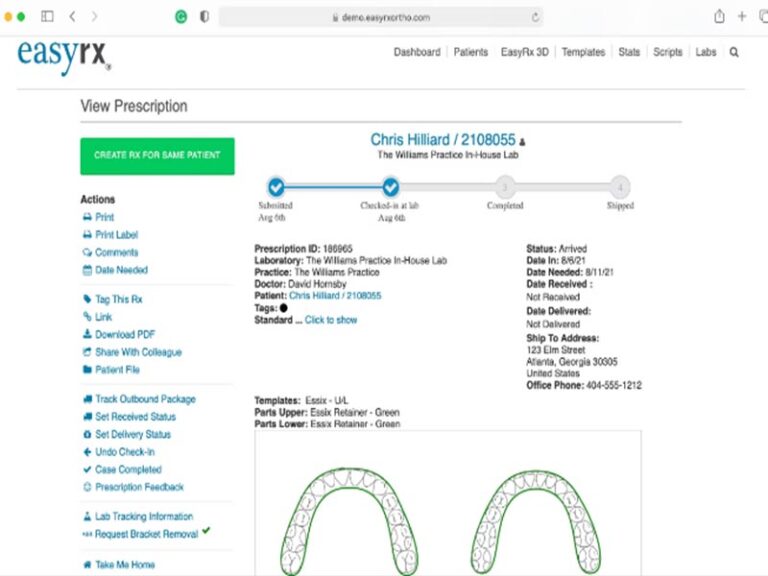
Task: Click the Request Bracket Removal icon
Action: tap(87, 534)
